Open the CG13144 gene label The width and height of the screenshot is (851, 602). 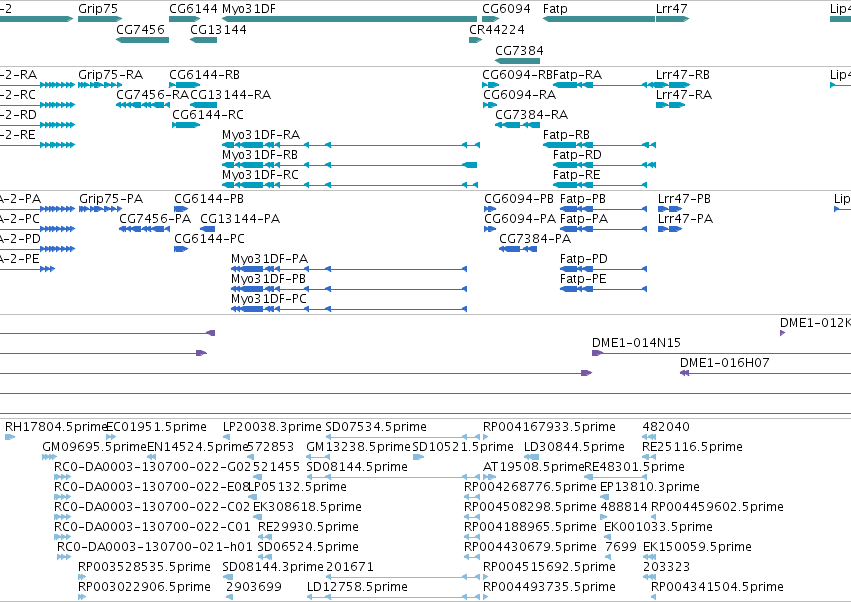point(218,29)
